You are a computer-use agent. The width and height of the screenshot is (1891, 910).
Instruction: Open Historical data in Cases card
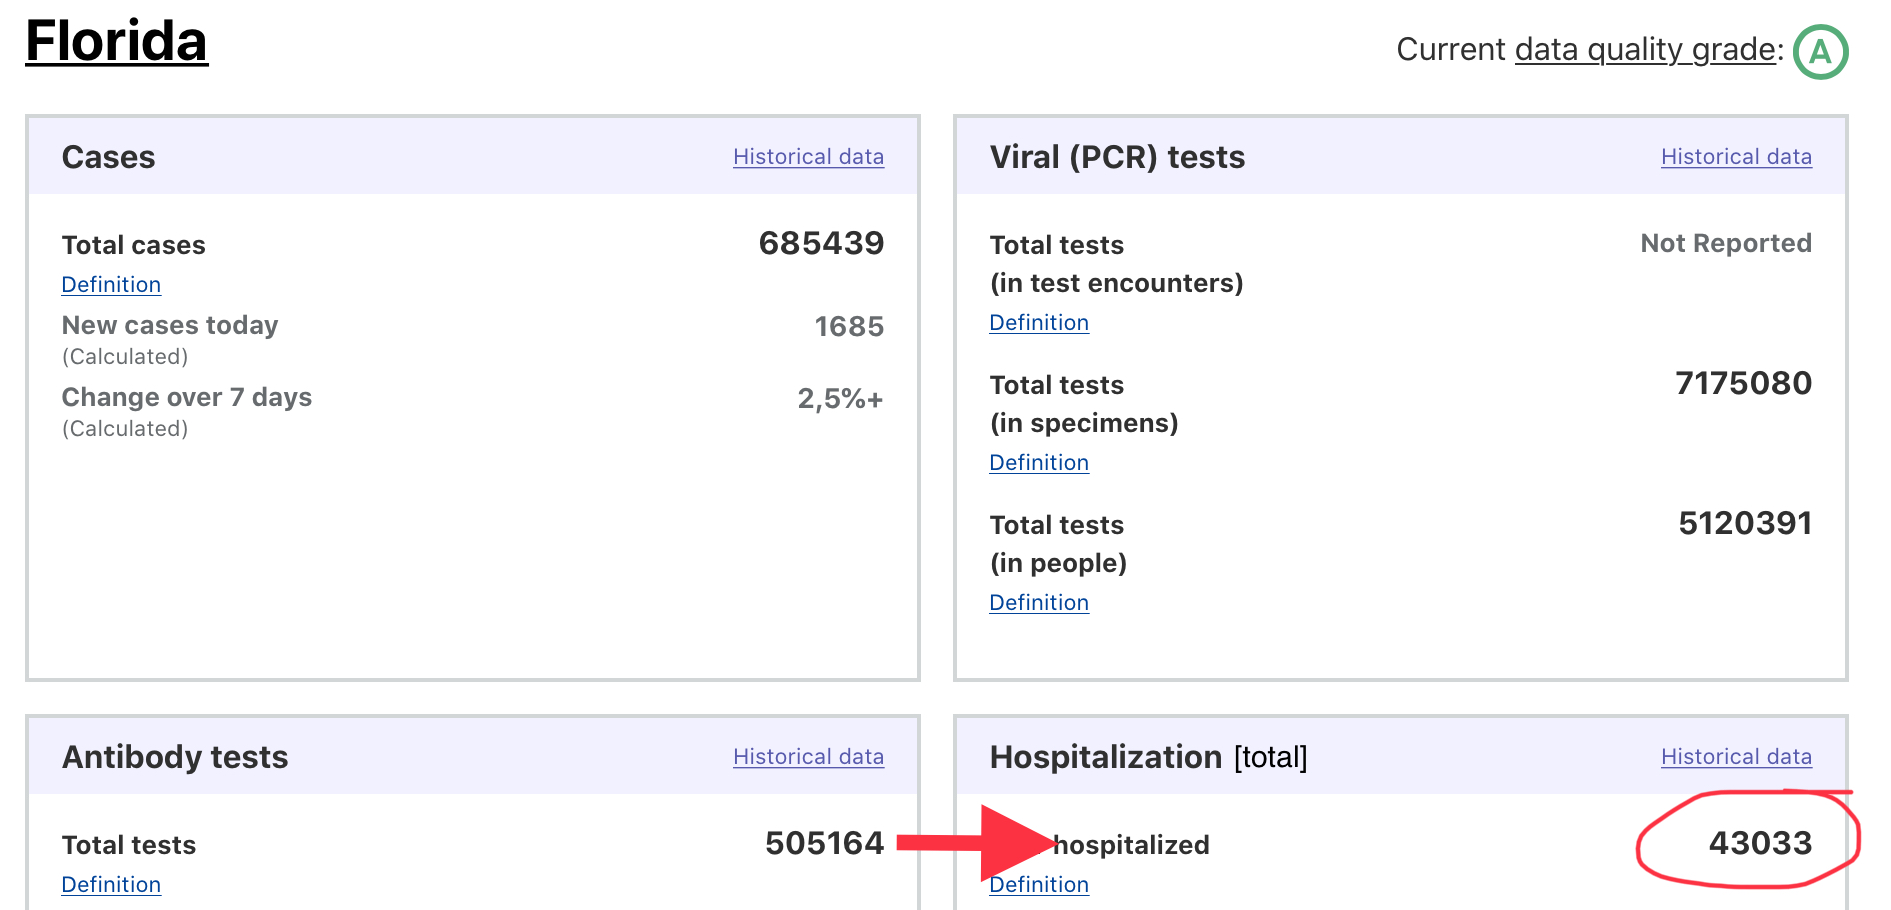(808, 157)
